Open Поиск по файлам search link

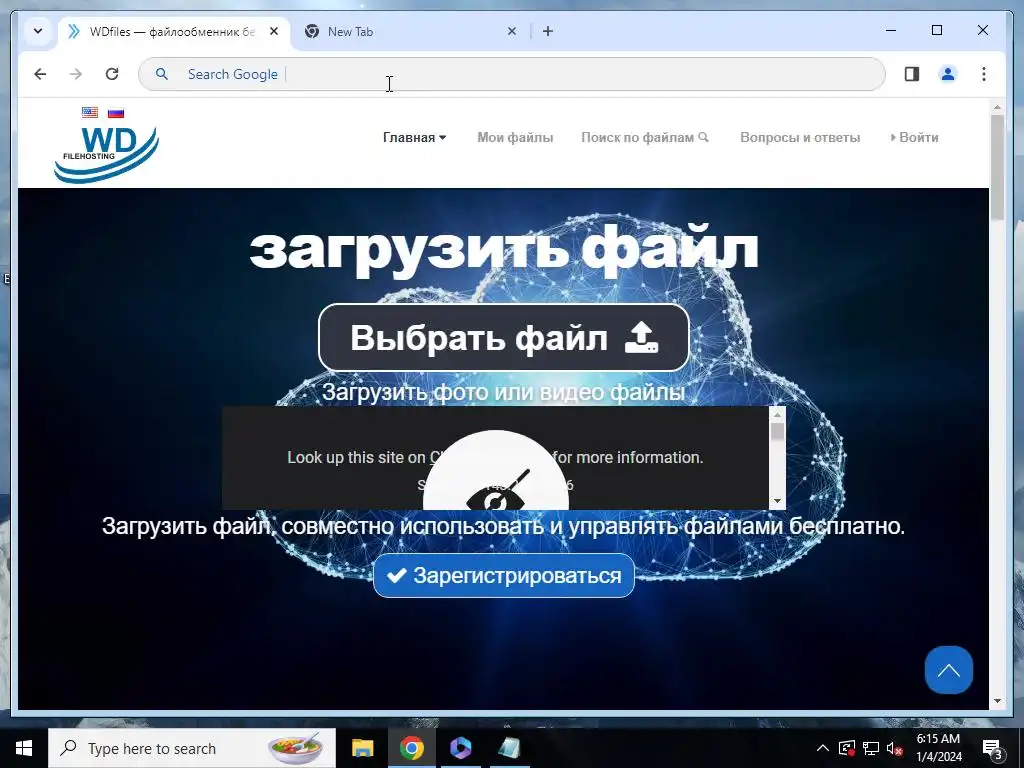click(x=645, y=137)
